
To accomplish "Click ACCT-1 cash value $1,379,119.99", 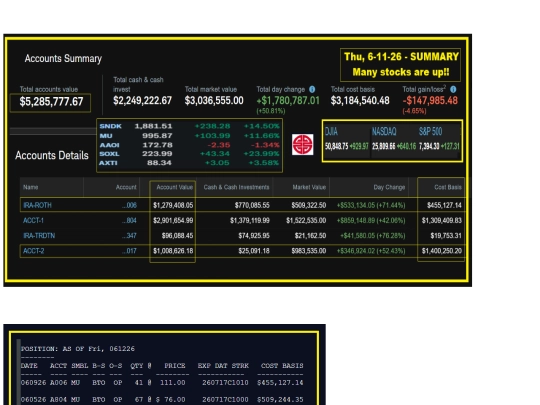I will click(x=250, y=220).
